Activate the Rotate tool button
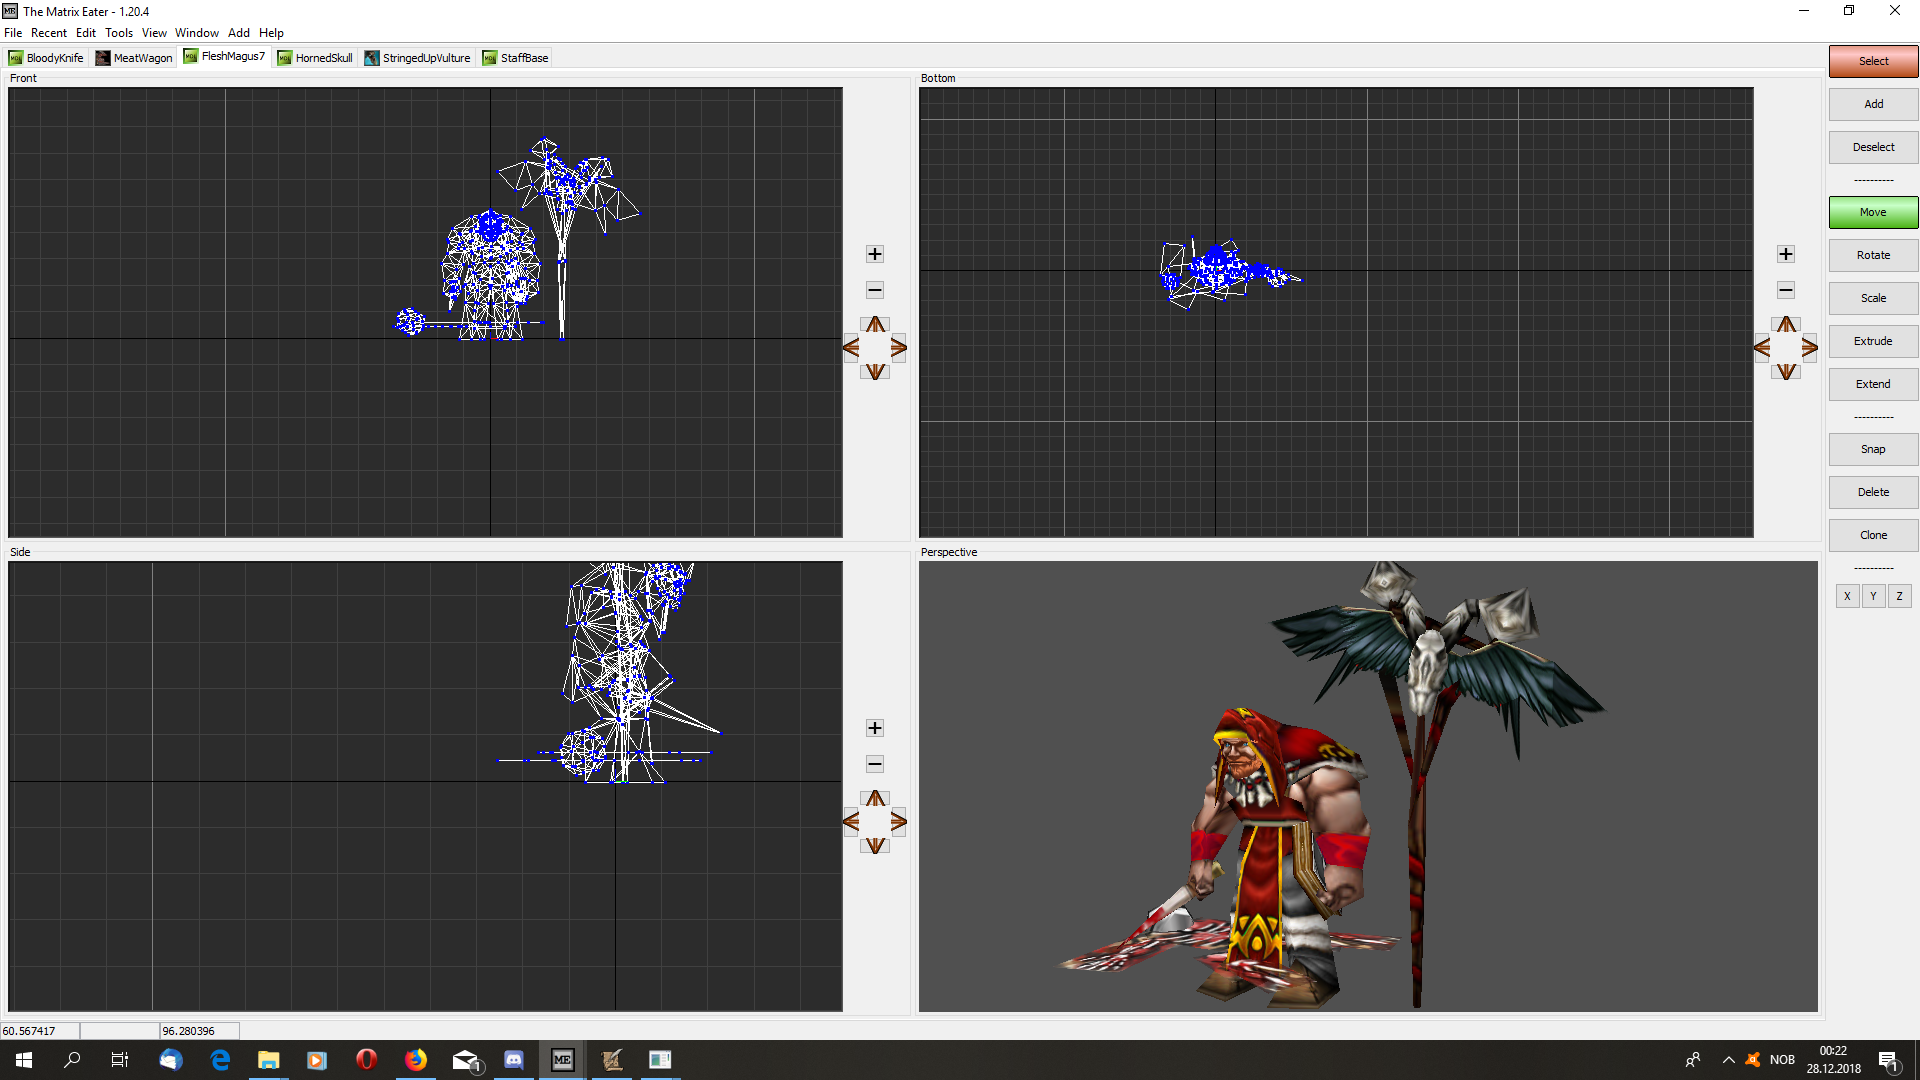This screenshot has height=1080, width=1920. click(1873, 255)
